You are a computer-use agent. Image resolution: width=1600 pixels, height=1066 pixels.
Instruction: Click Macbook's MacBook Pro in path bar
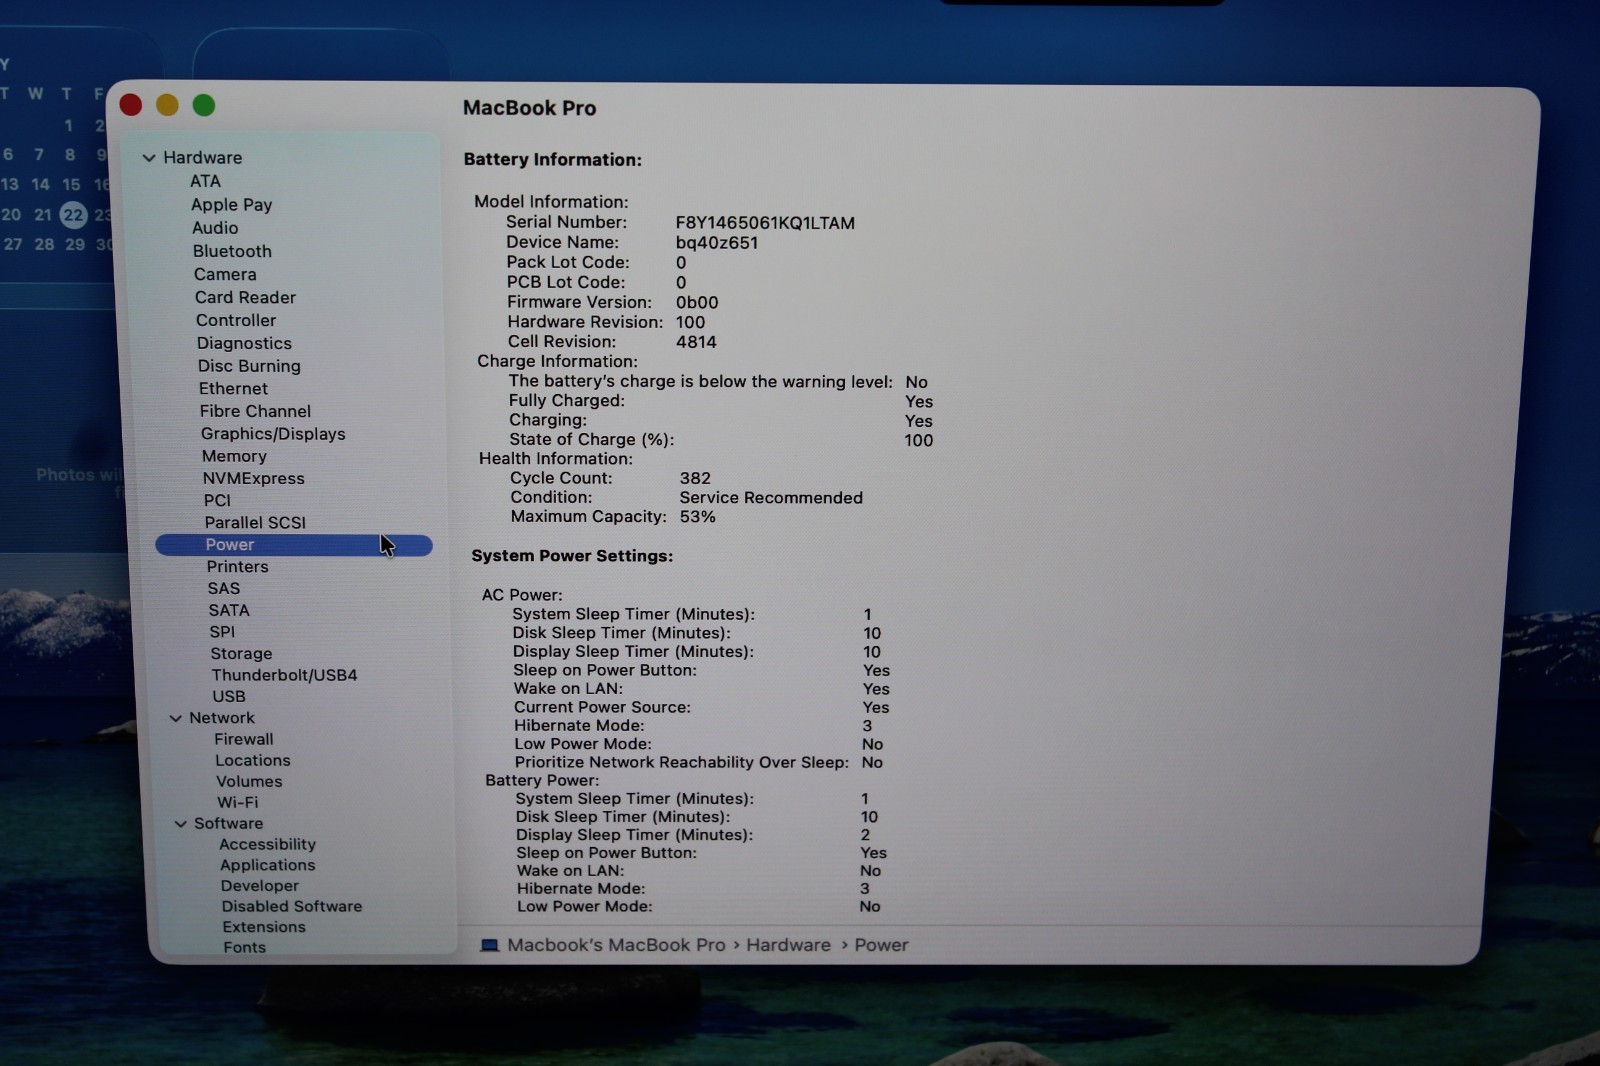coord(616,945)
